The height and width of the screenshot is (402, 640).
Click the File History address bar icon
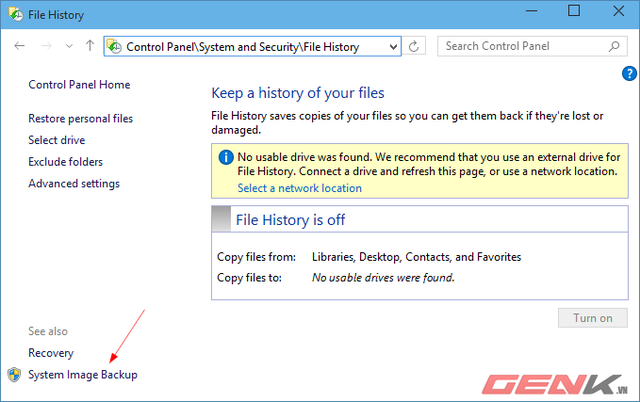(x=114, y=47)
